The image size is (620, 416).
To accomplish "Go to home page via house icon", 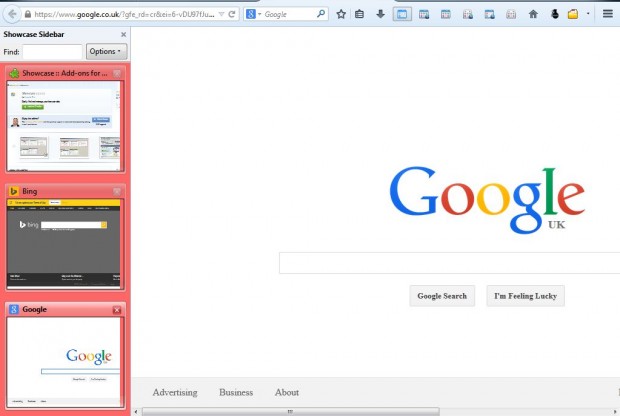I will click(x=533, y=14).
